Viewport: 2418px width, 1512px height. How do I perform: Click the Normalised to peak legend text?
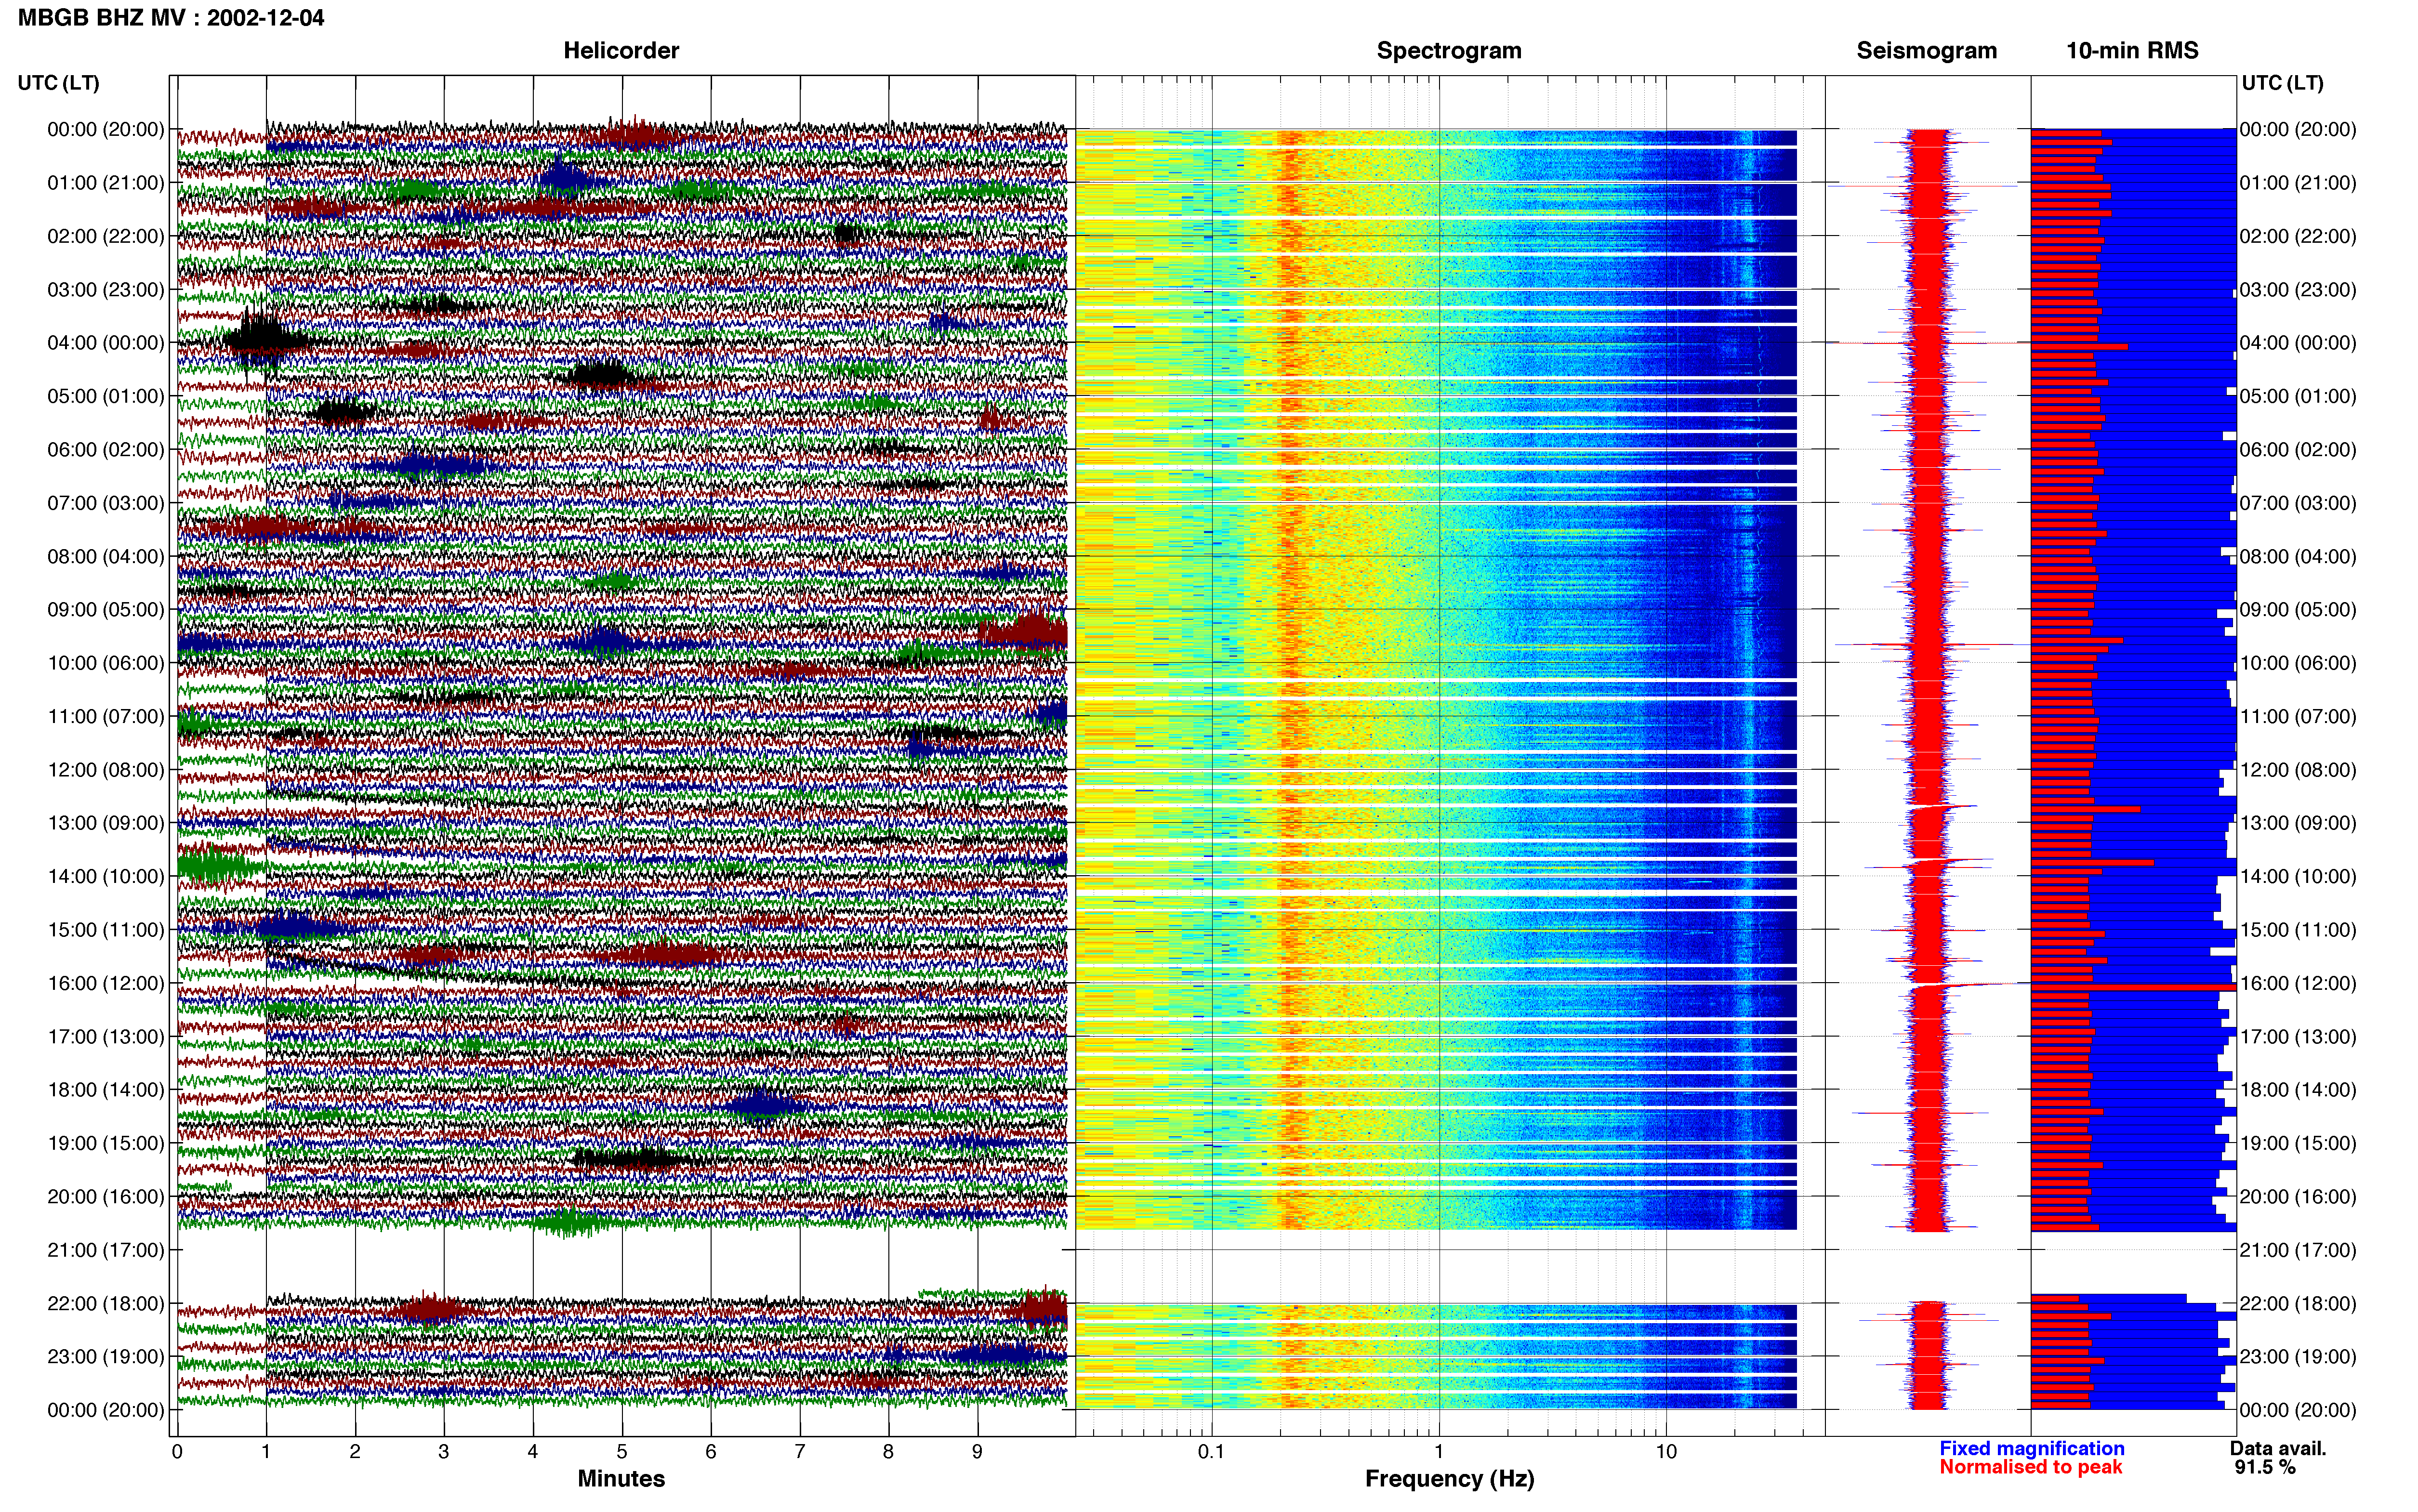[2030, 1467]
